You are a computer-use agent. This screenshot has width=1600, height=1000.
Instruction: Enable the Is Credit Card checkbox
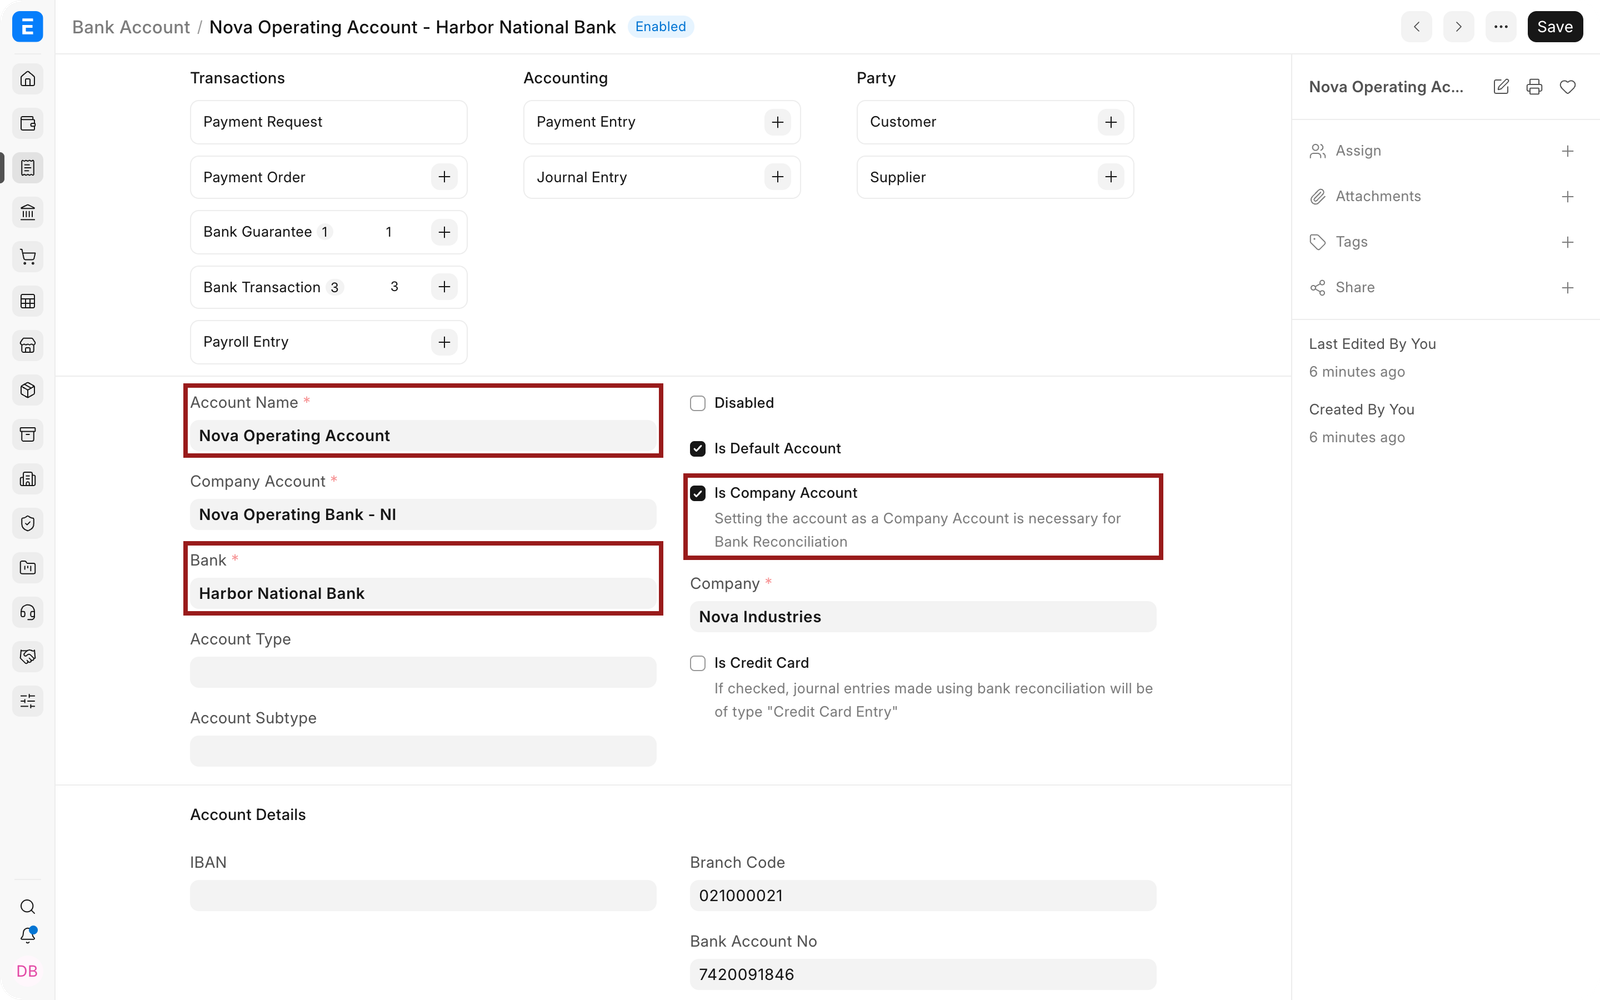point(698,663)
